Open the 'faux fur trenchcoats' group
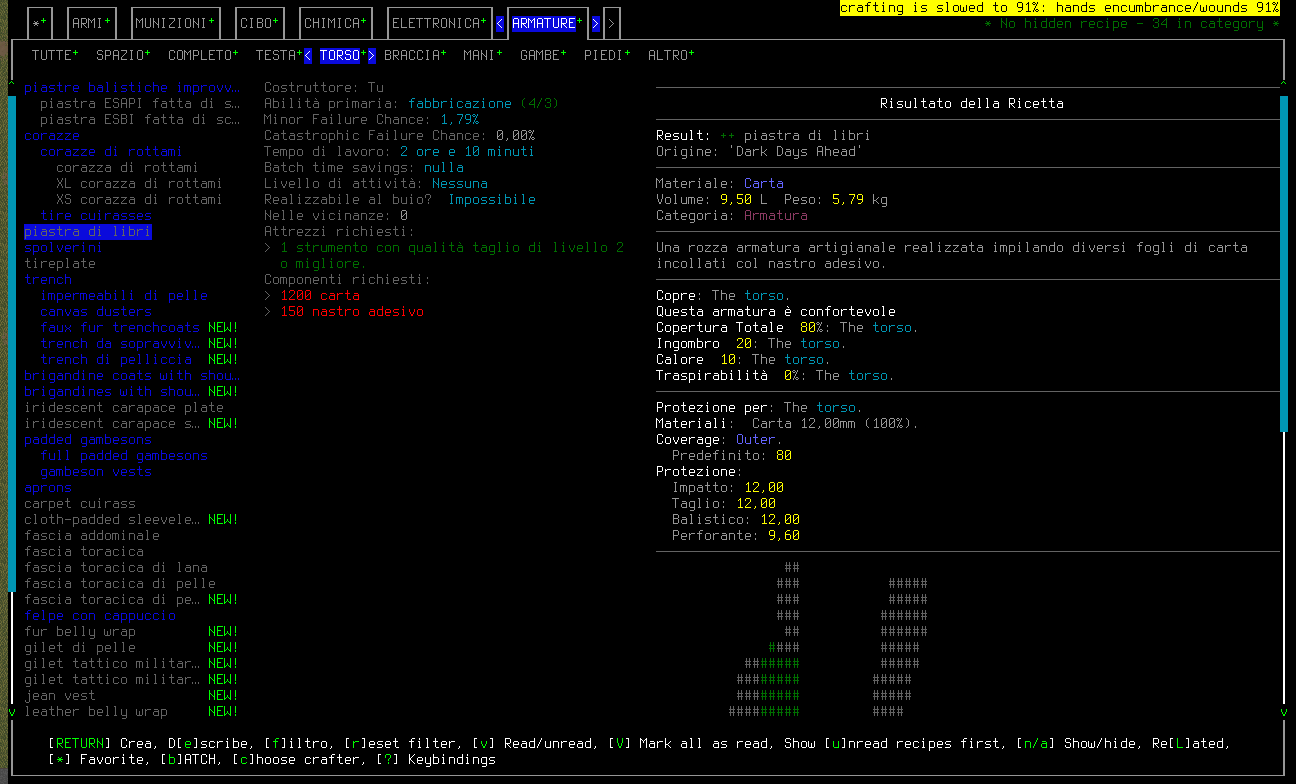 point(120,327)
